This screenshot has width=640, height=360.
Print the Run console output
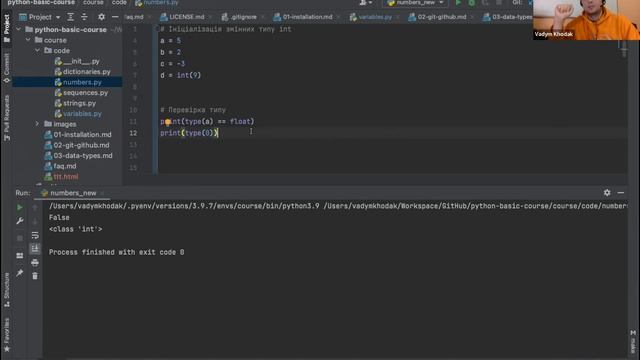click(35, 262)
